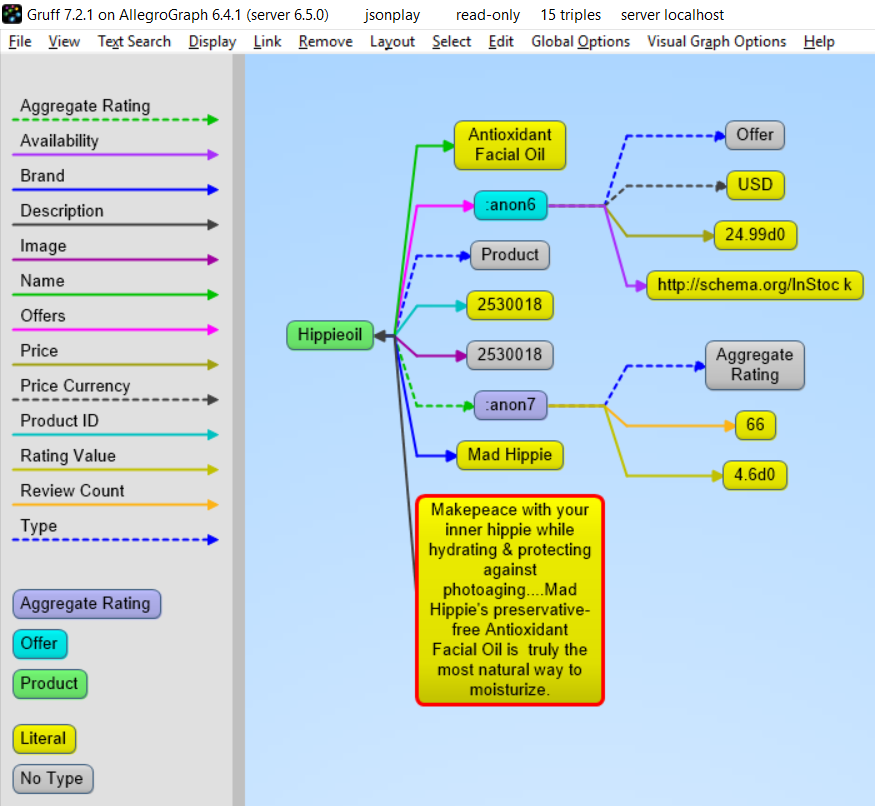The height and width of the screenshot is (806, 875).
Task: Click the Literal yellow legend swatch
Action: (44, 739)
